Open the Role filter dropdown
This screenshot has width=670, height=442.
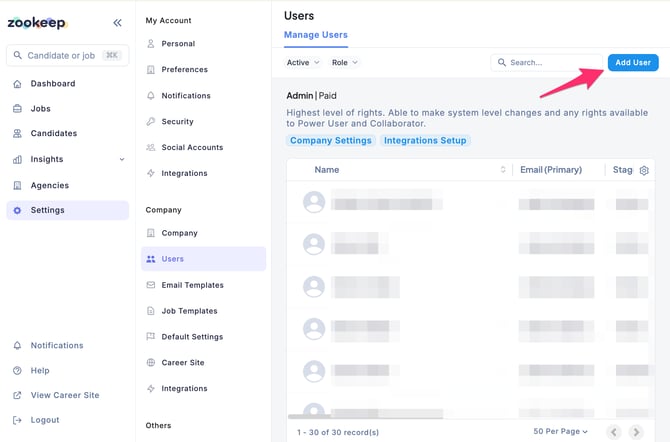(344, 62)
